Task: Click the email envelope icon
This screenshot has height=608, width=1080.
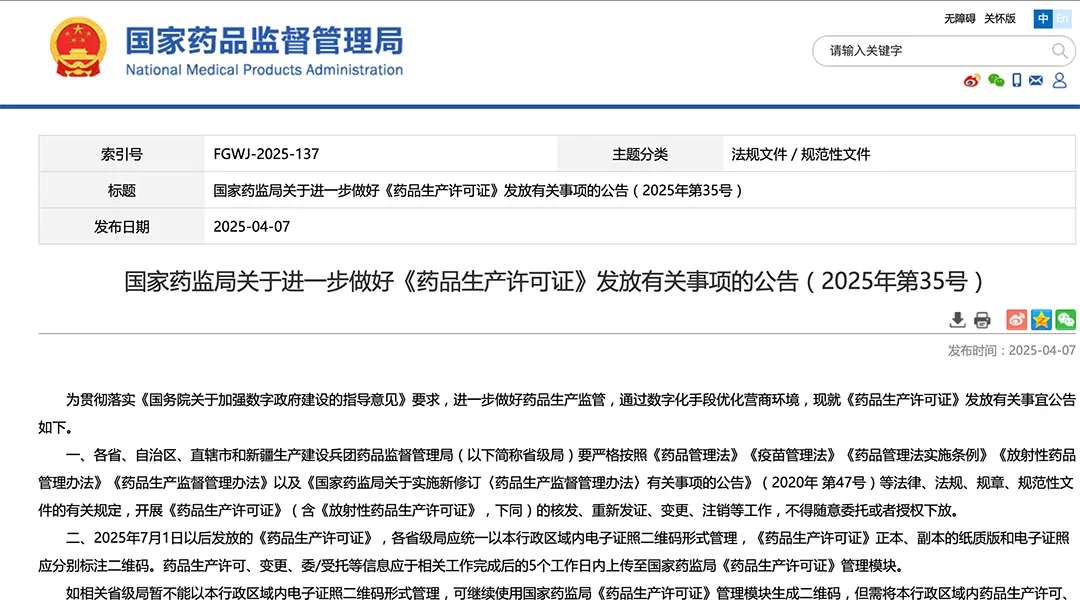Action: click(1036, 81)
